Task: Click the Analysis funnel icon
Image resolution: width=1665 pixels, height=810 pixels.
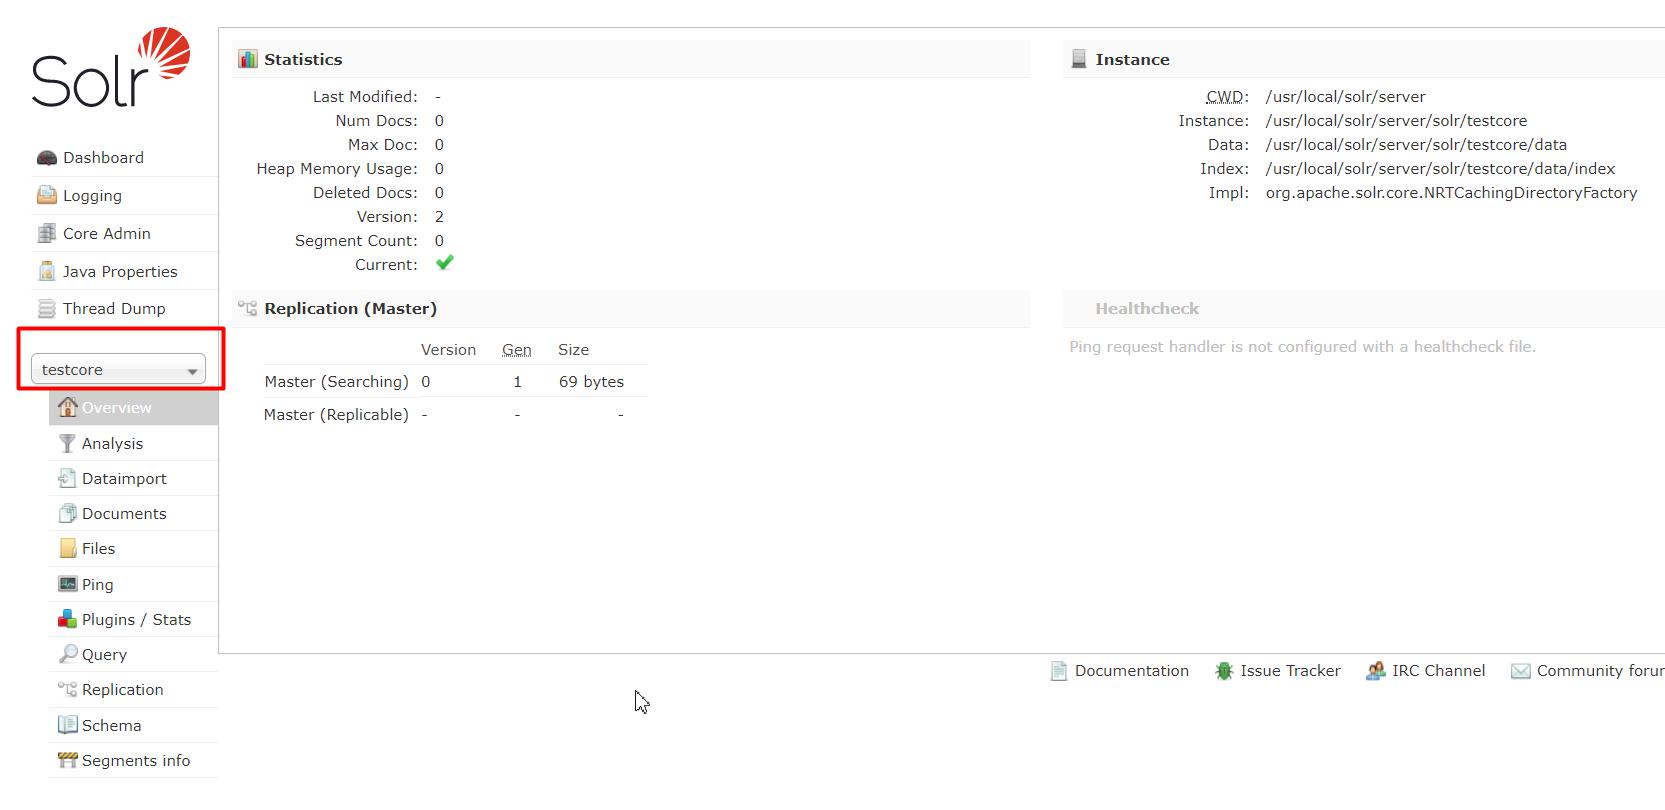Action: coord(67,443)
